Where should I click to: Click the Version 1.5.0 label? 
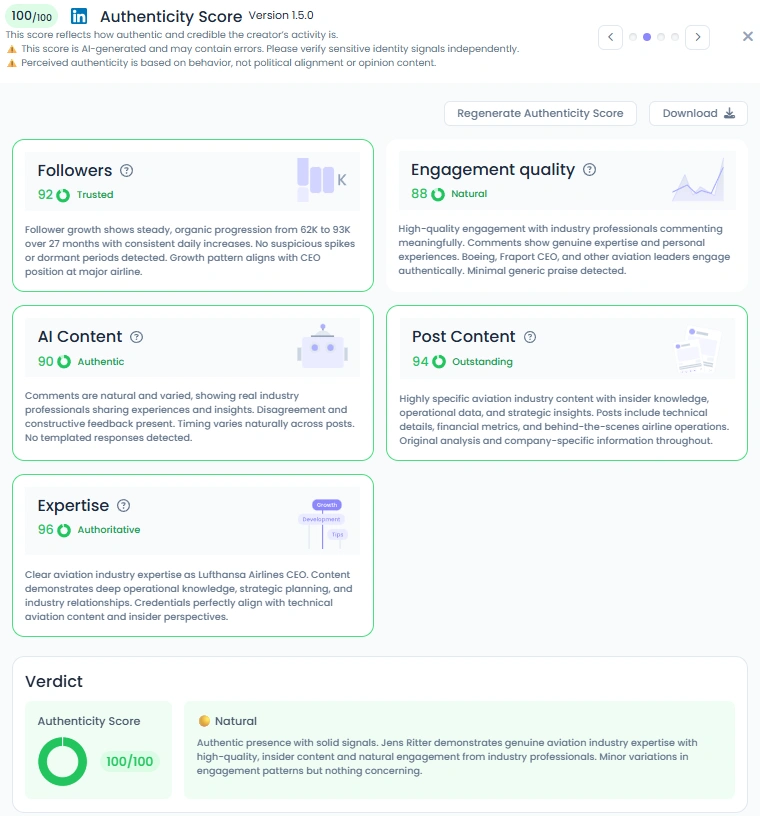pyautogui.click(x=281, y=15)
